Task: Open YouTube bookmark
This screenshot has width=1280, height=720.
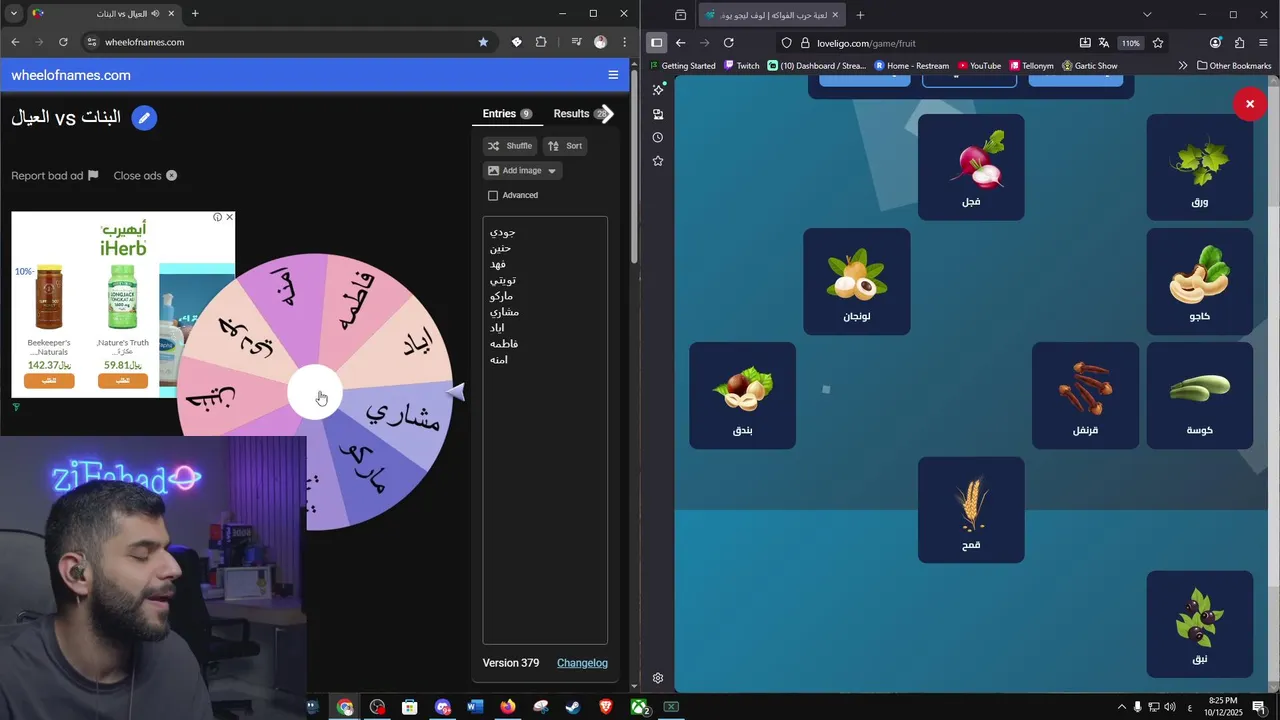Action: (979, 66)
